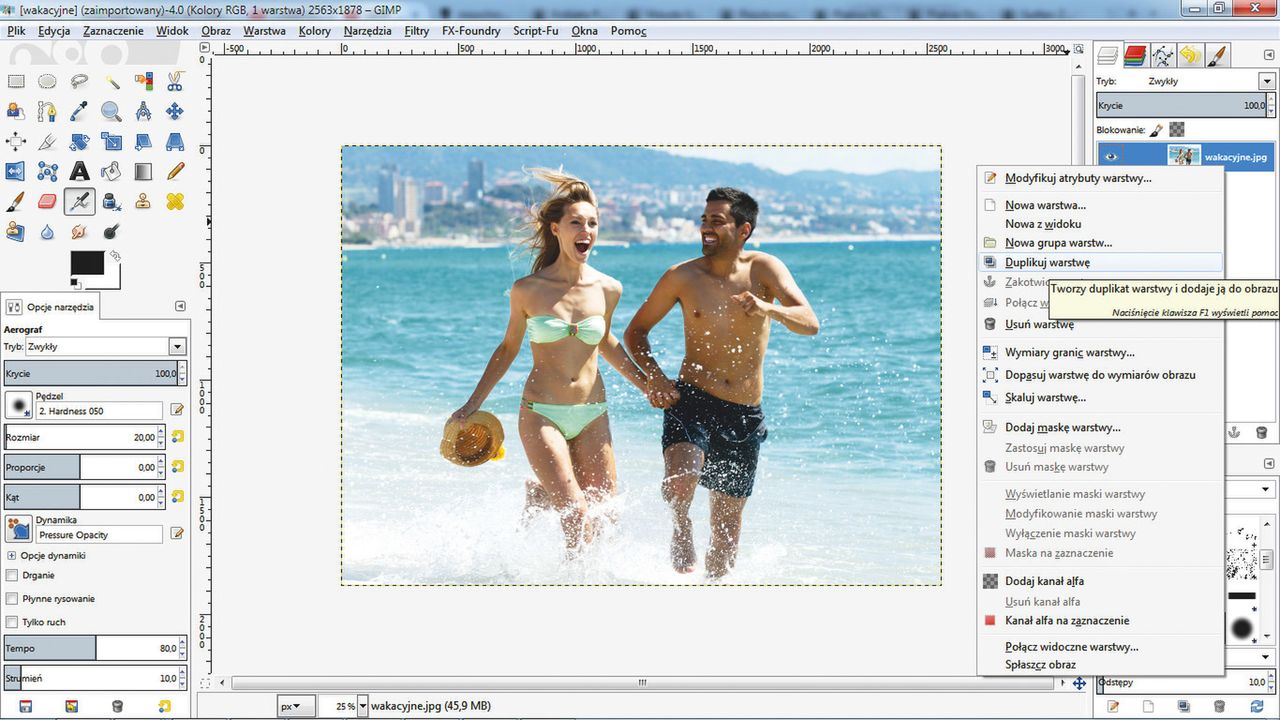This screenshot has width=1280, height=720.
Task: Switch to the Channels tab
Action: coord(1135,55)
